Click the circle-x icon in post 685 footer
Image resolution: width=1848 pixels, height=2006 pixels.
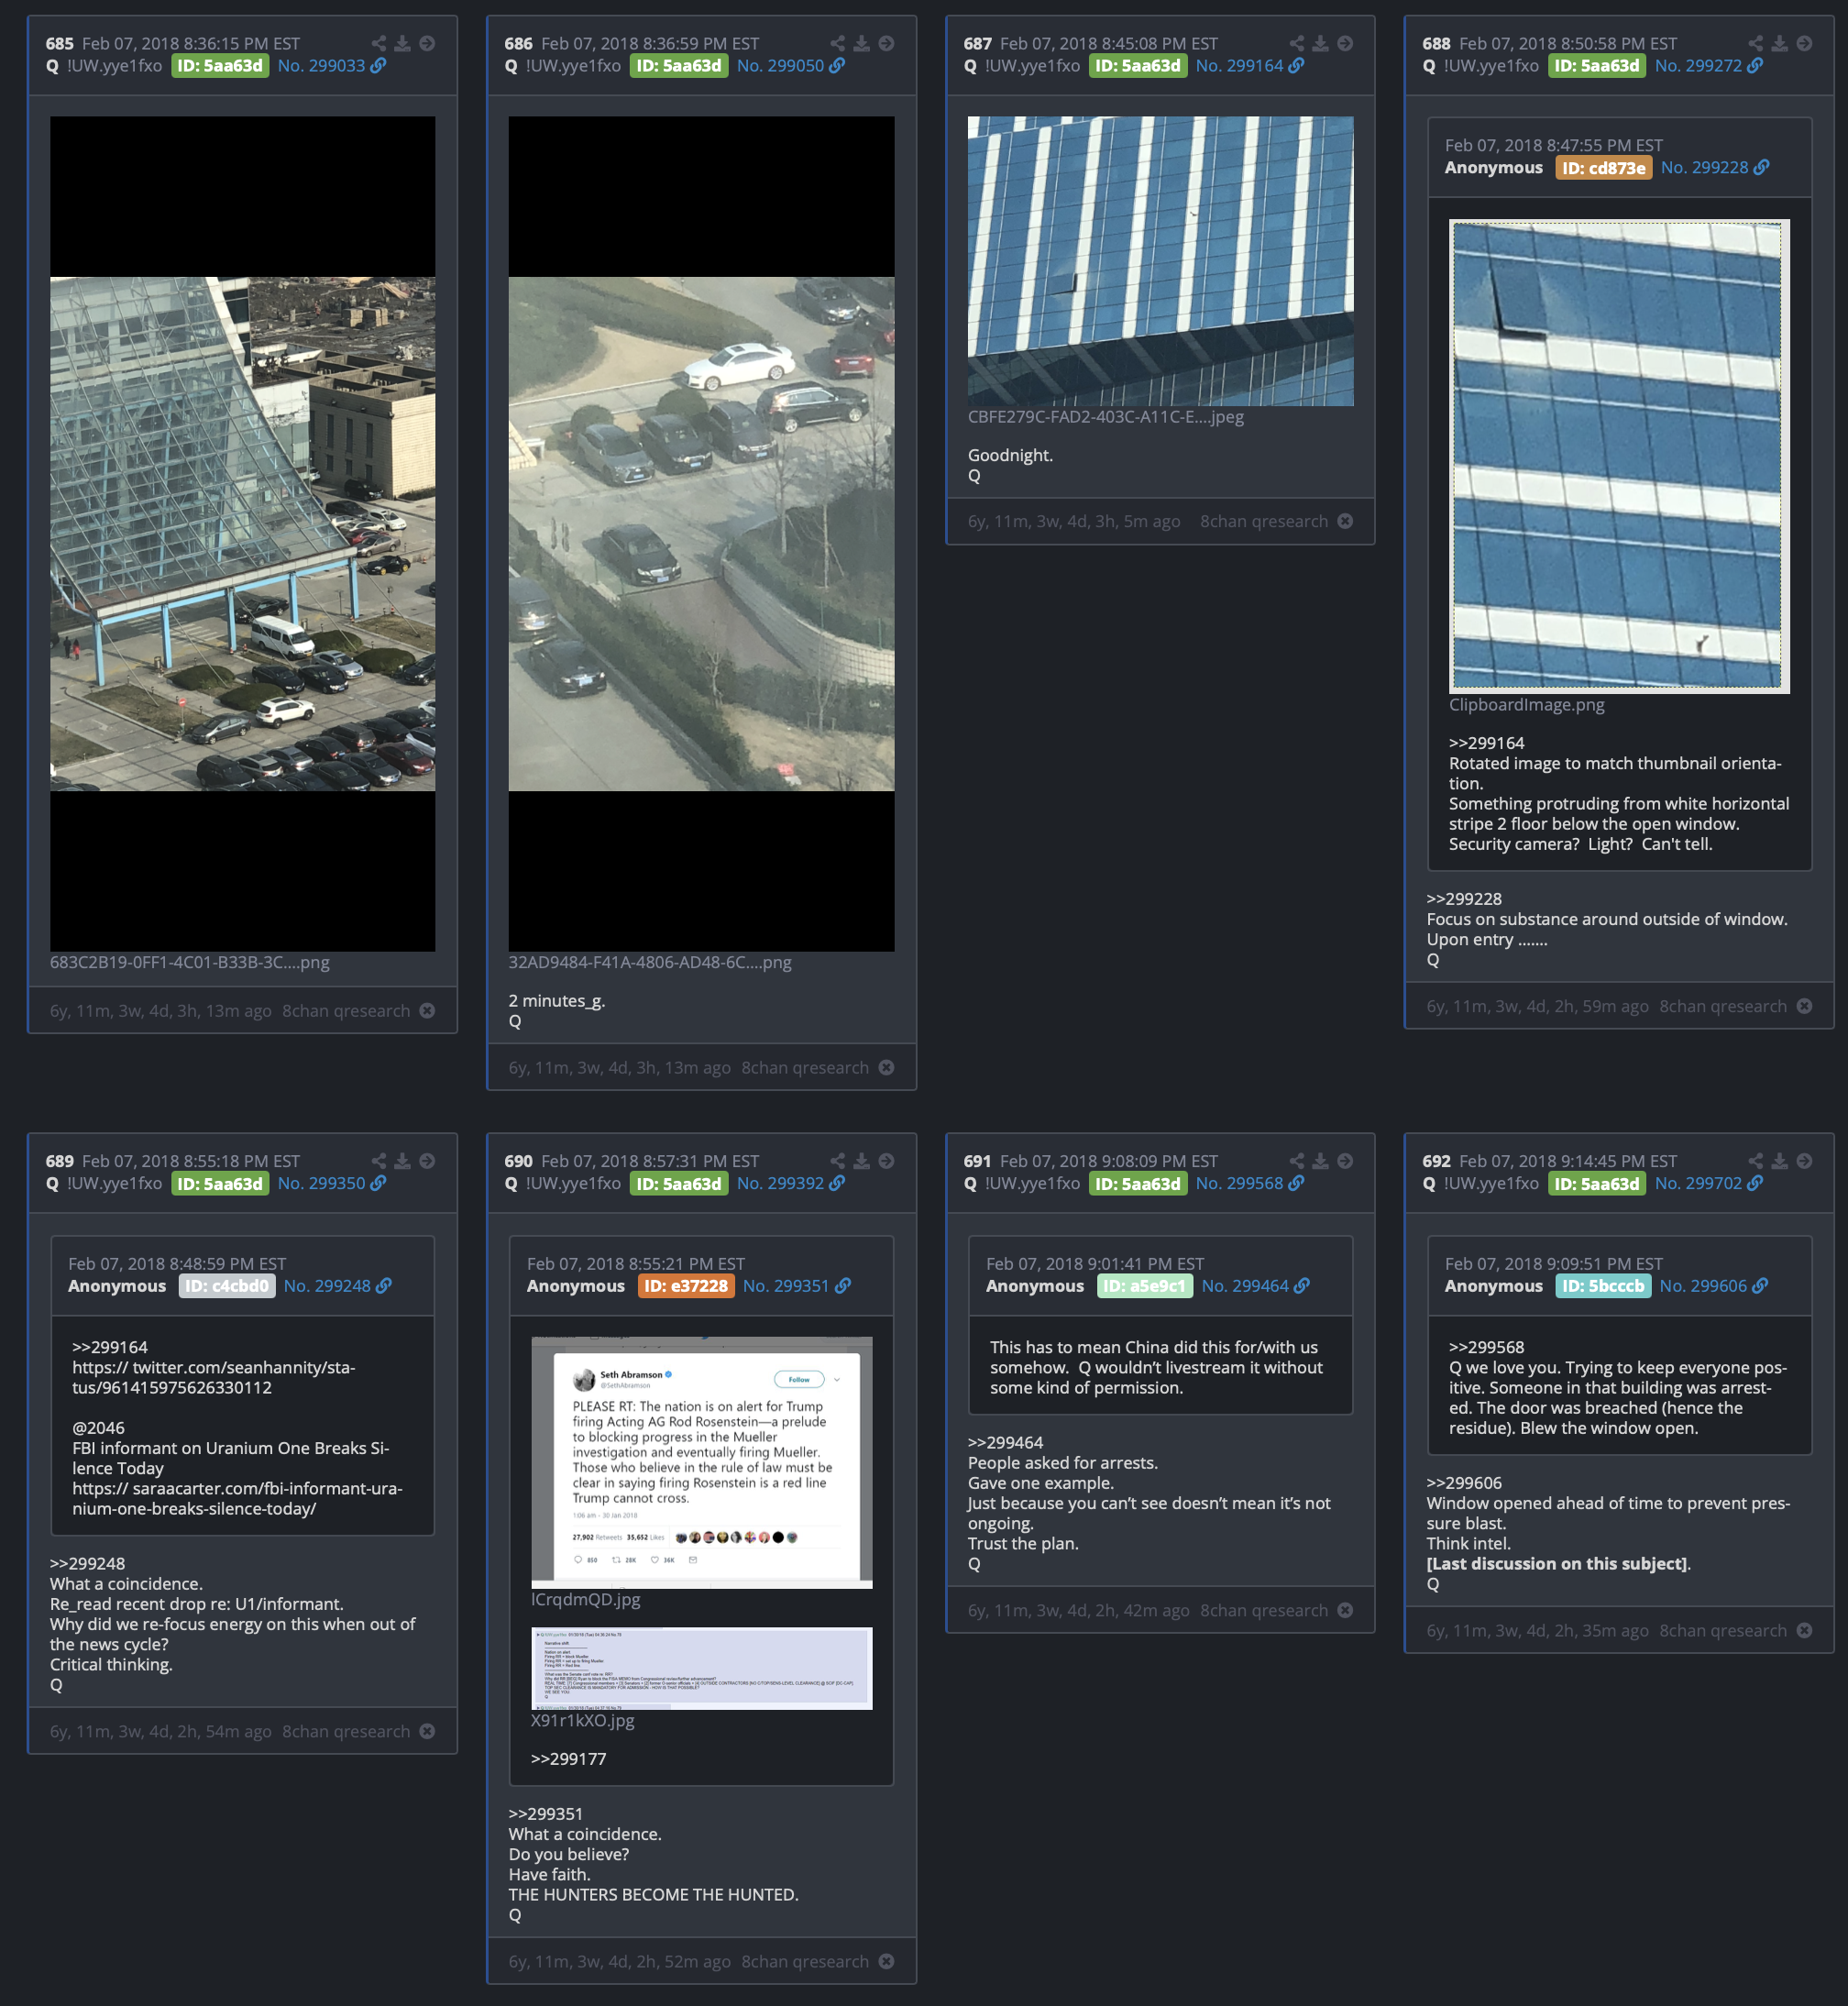tap(427, 1010)
